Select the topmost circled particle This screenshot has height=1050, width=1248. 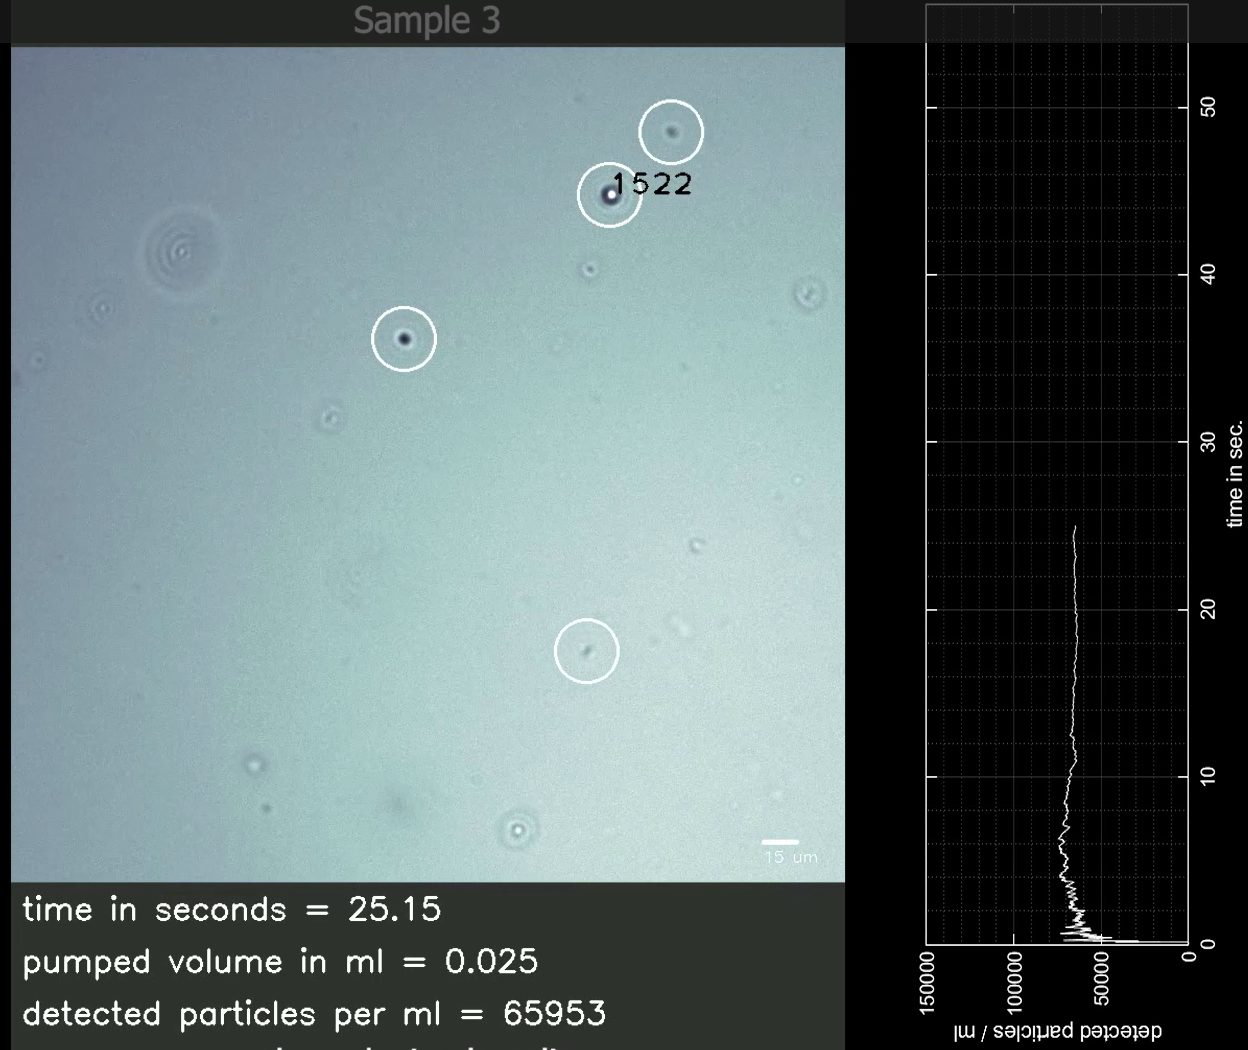pos(672,132)
